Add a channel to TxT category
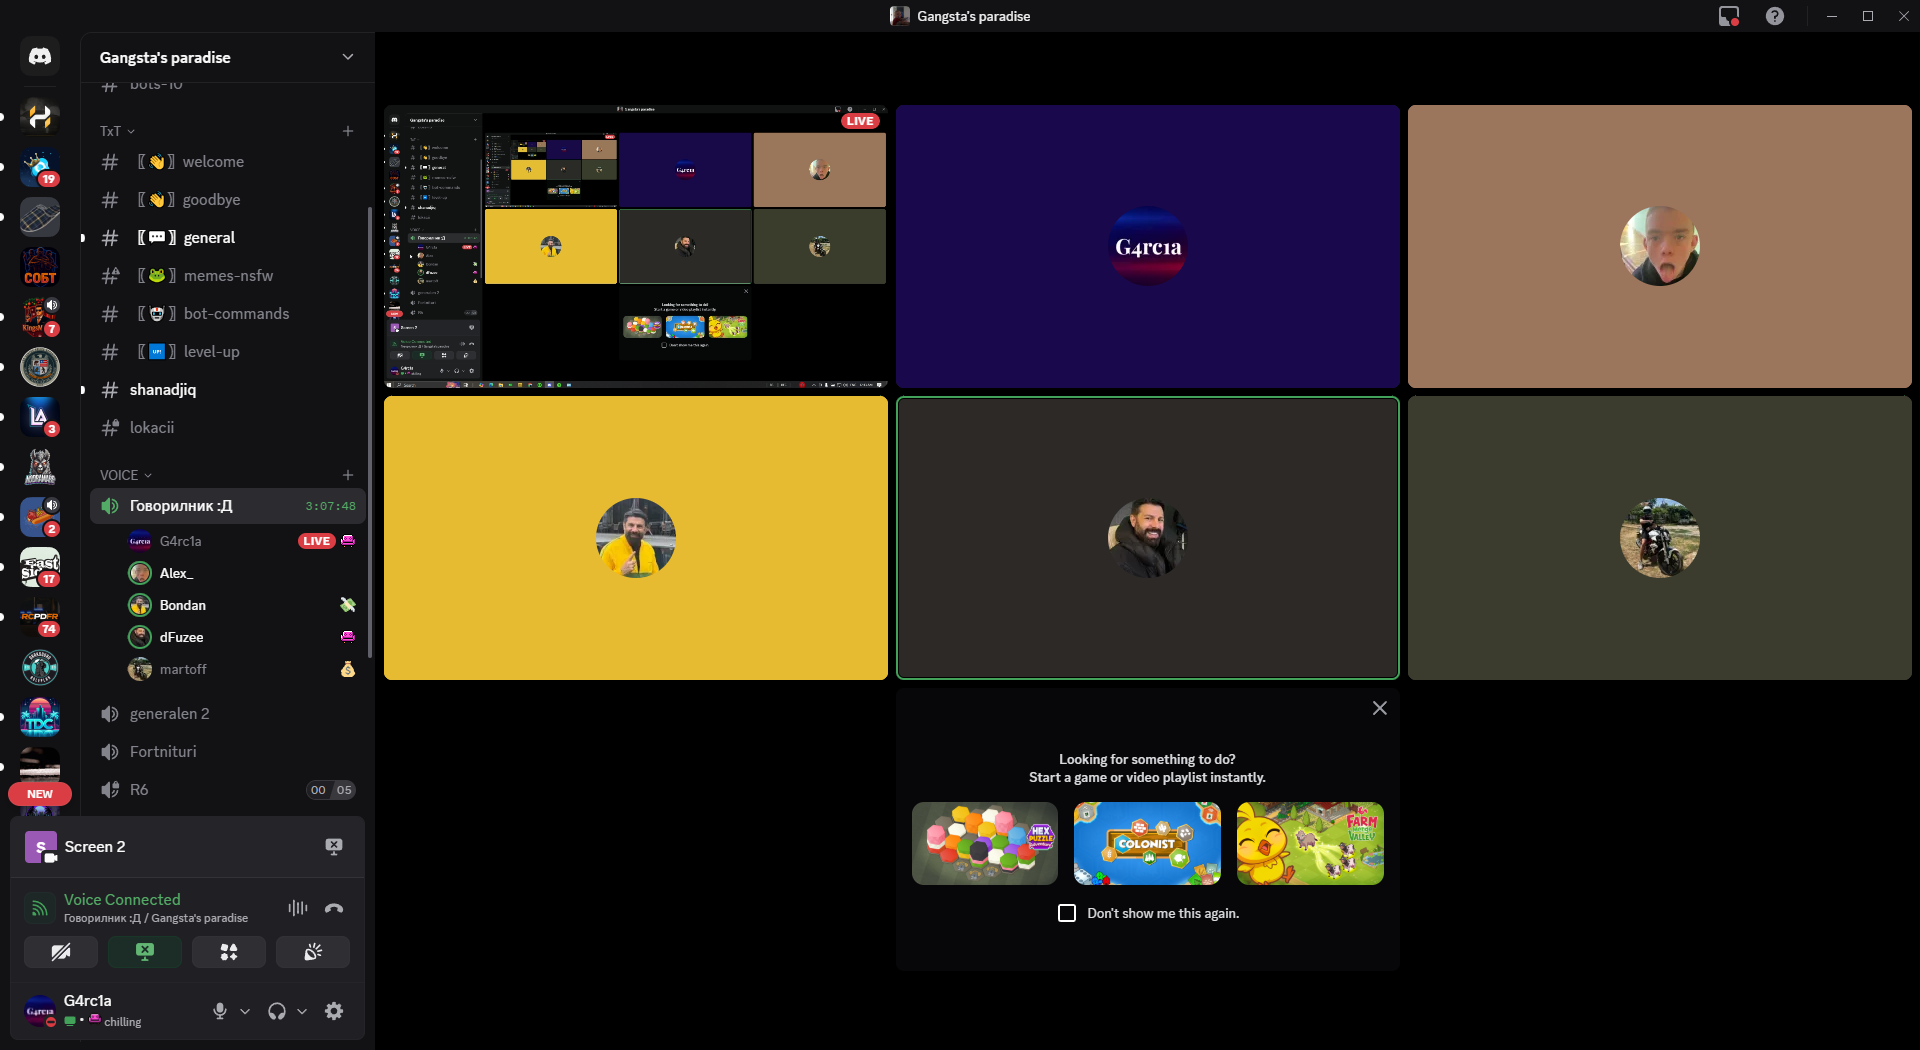Screen dimensions: 1920x1050 tap(348, 131)
